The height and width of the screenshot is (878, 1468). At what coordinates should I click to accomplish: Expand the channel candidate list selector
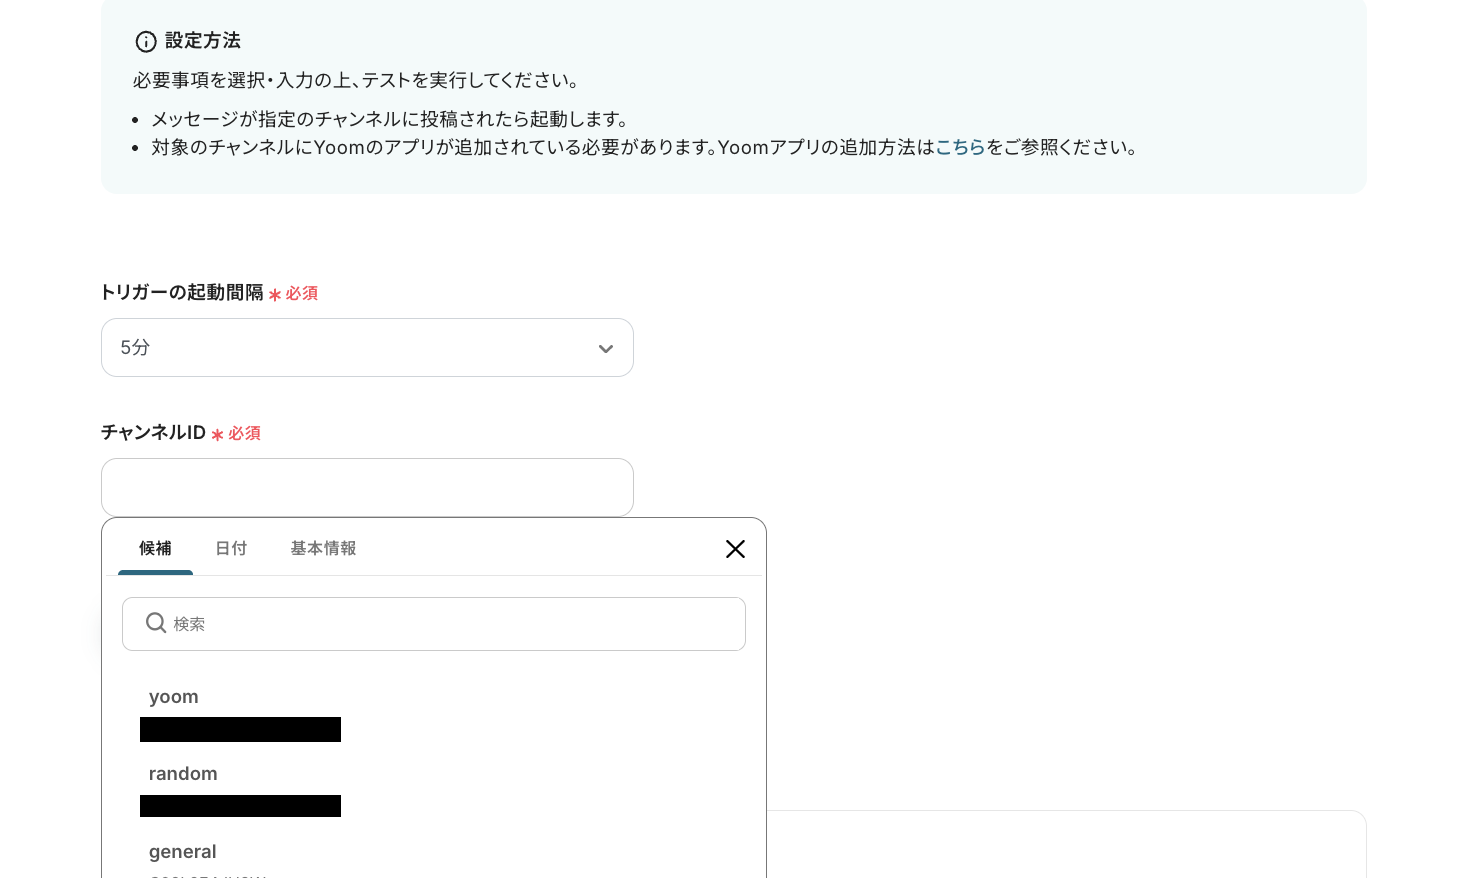[x=367, y=487]
